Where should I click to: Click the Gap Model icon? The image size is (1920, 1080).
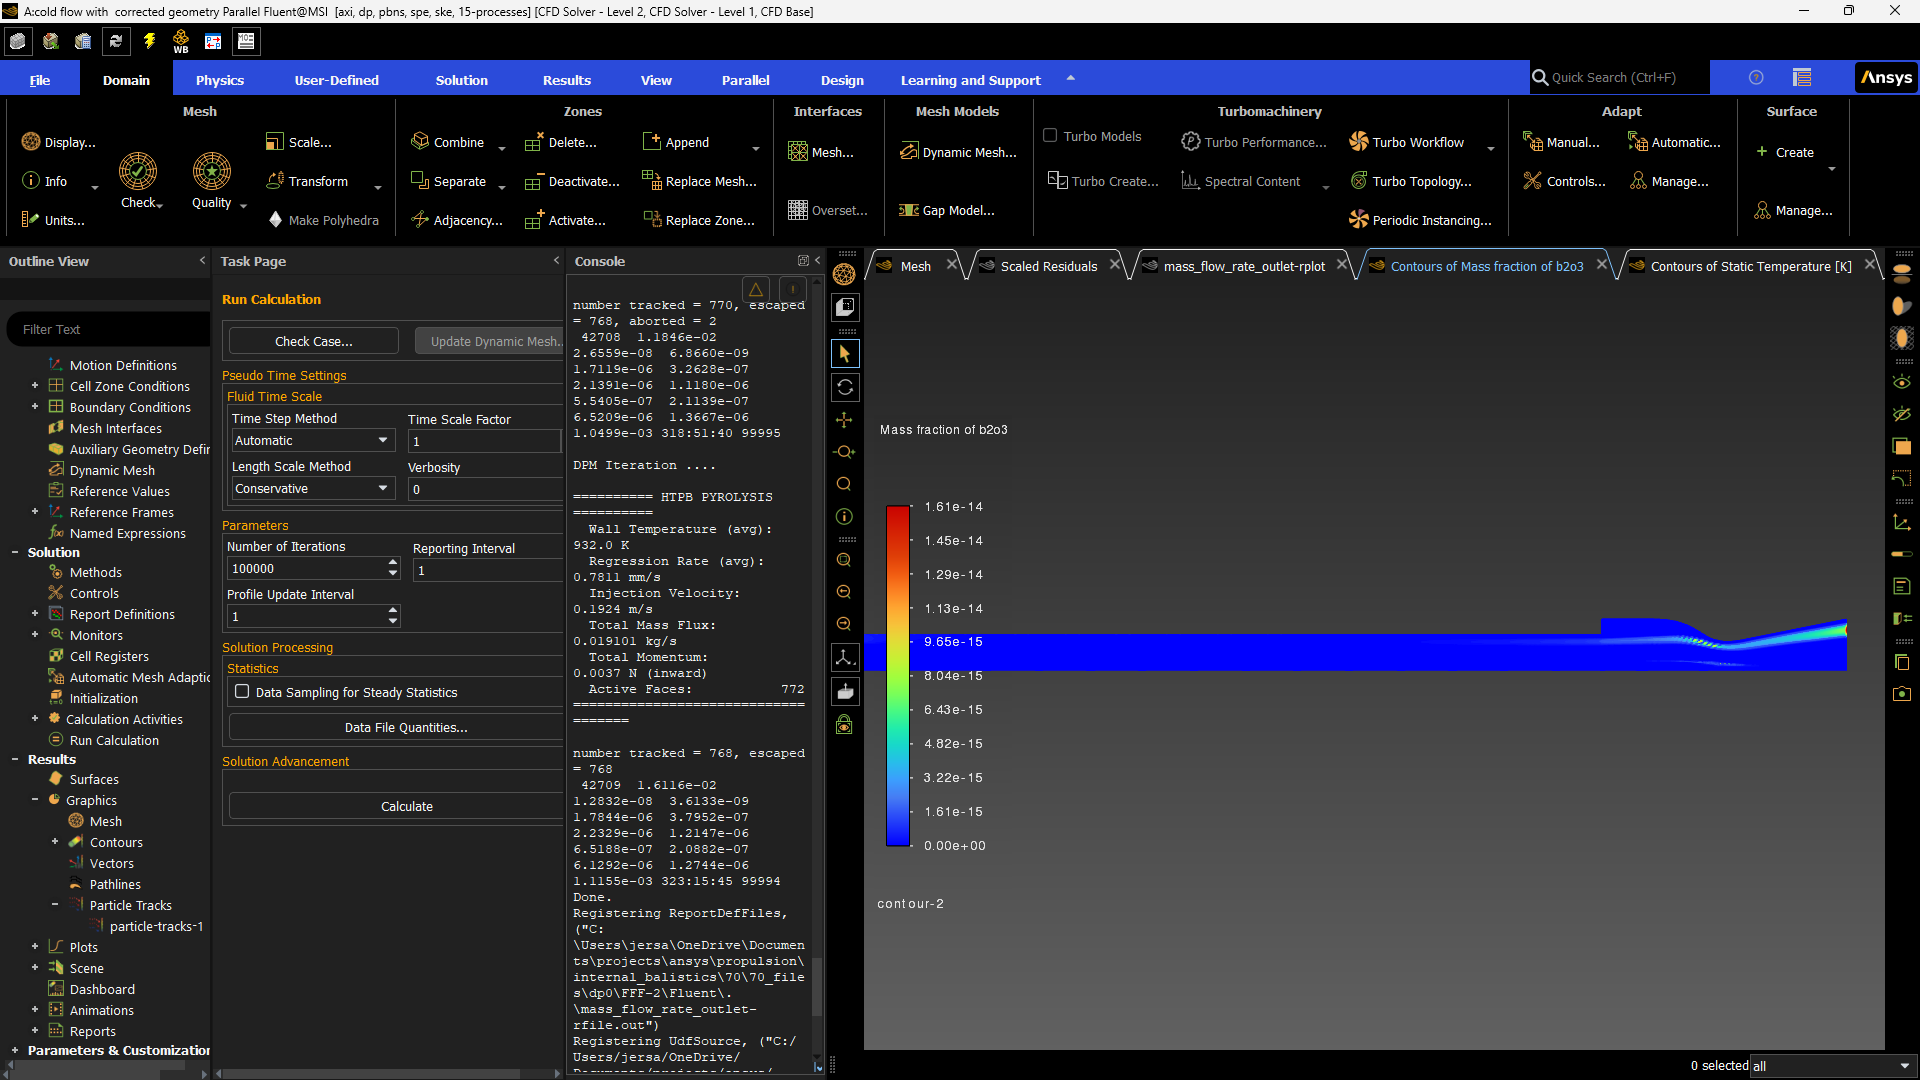click(908, 210)
